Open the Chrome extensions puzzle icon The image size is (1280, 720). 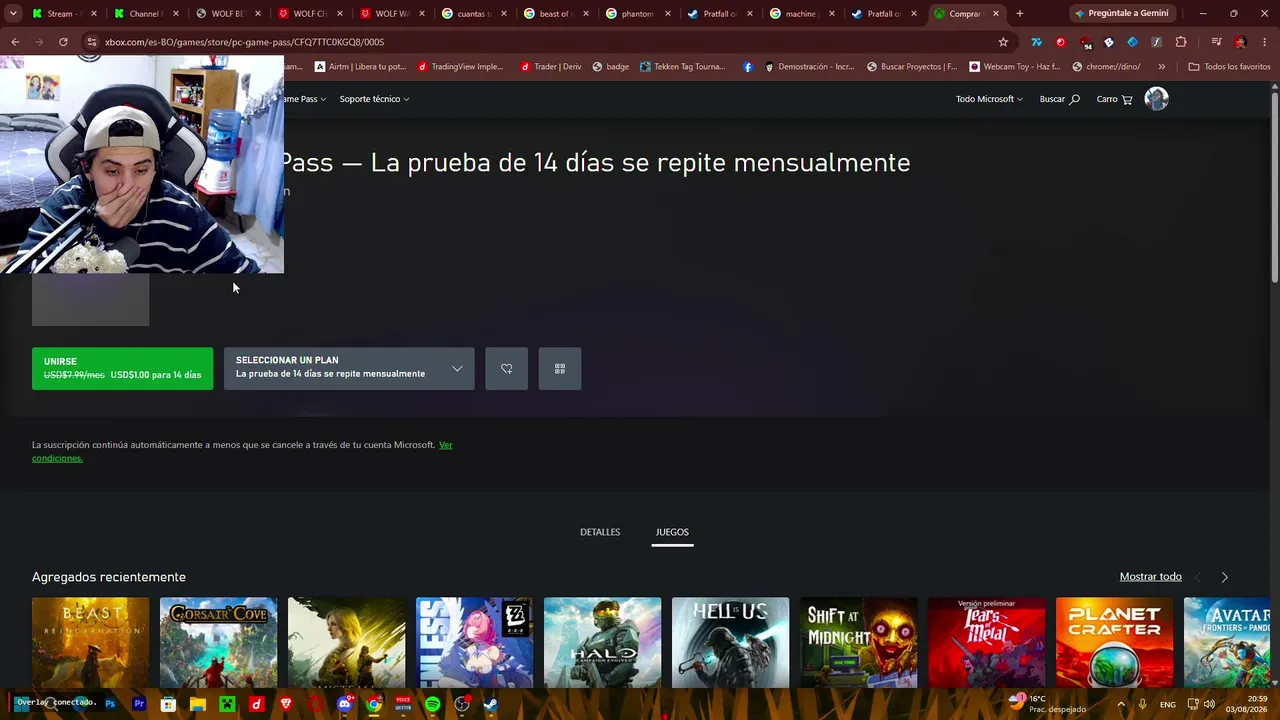point(1181,42)
